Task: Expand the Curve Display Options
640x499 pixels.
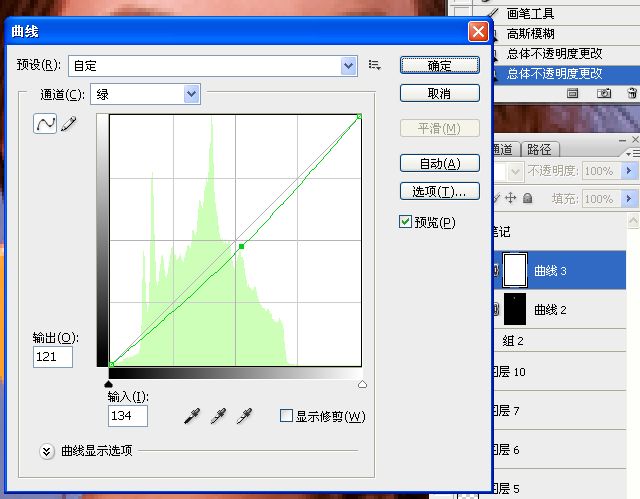Action: 47,451
